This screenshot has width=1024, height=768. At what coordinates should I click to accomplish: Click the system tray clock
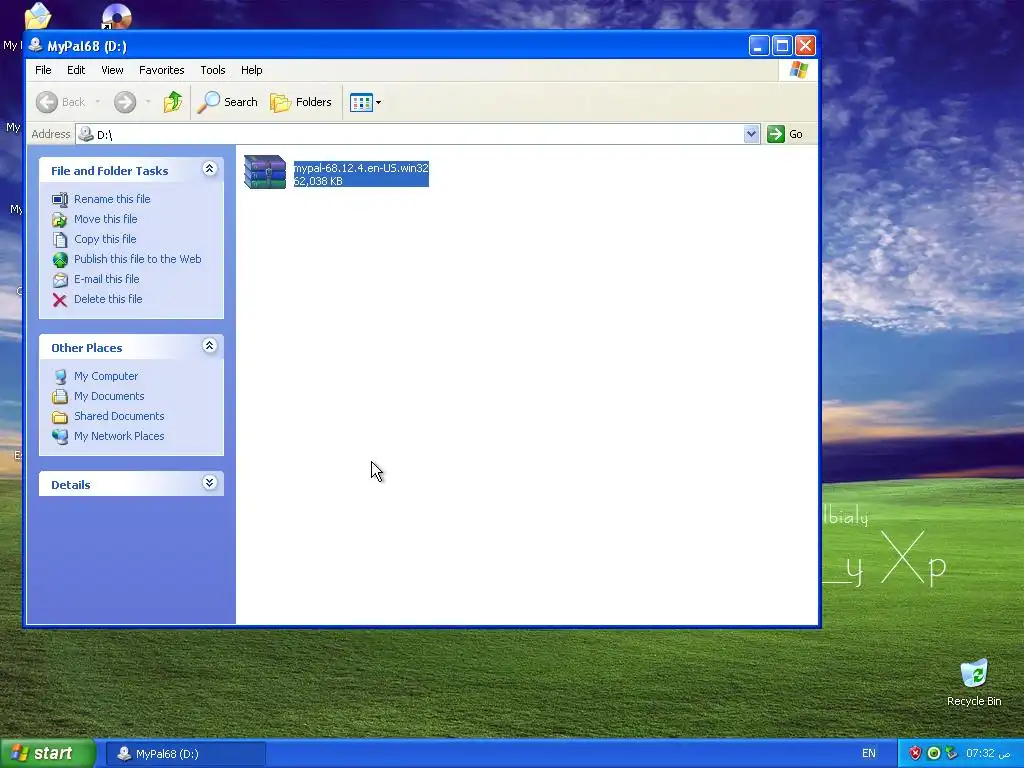tap(988, 753)
